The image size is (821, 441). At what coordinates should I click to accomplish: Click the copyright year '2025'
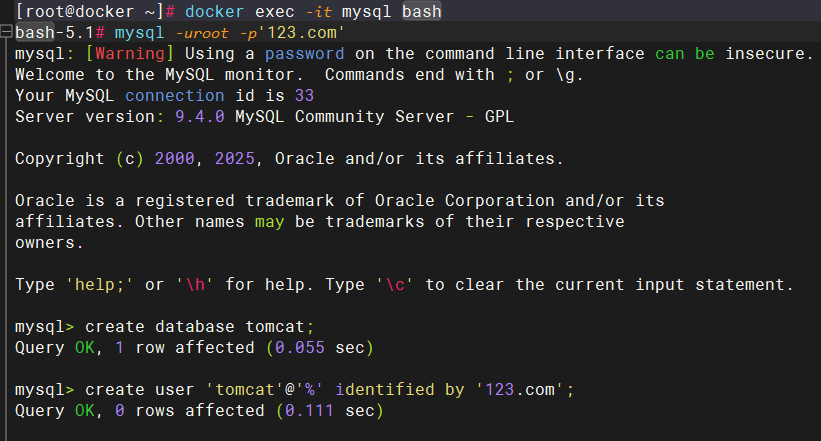(235, 158)
